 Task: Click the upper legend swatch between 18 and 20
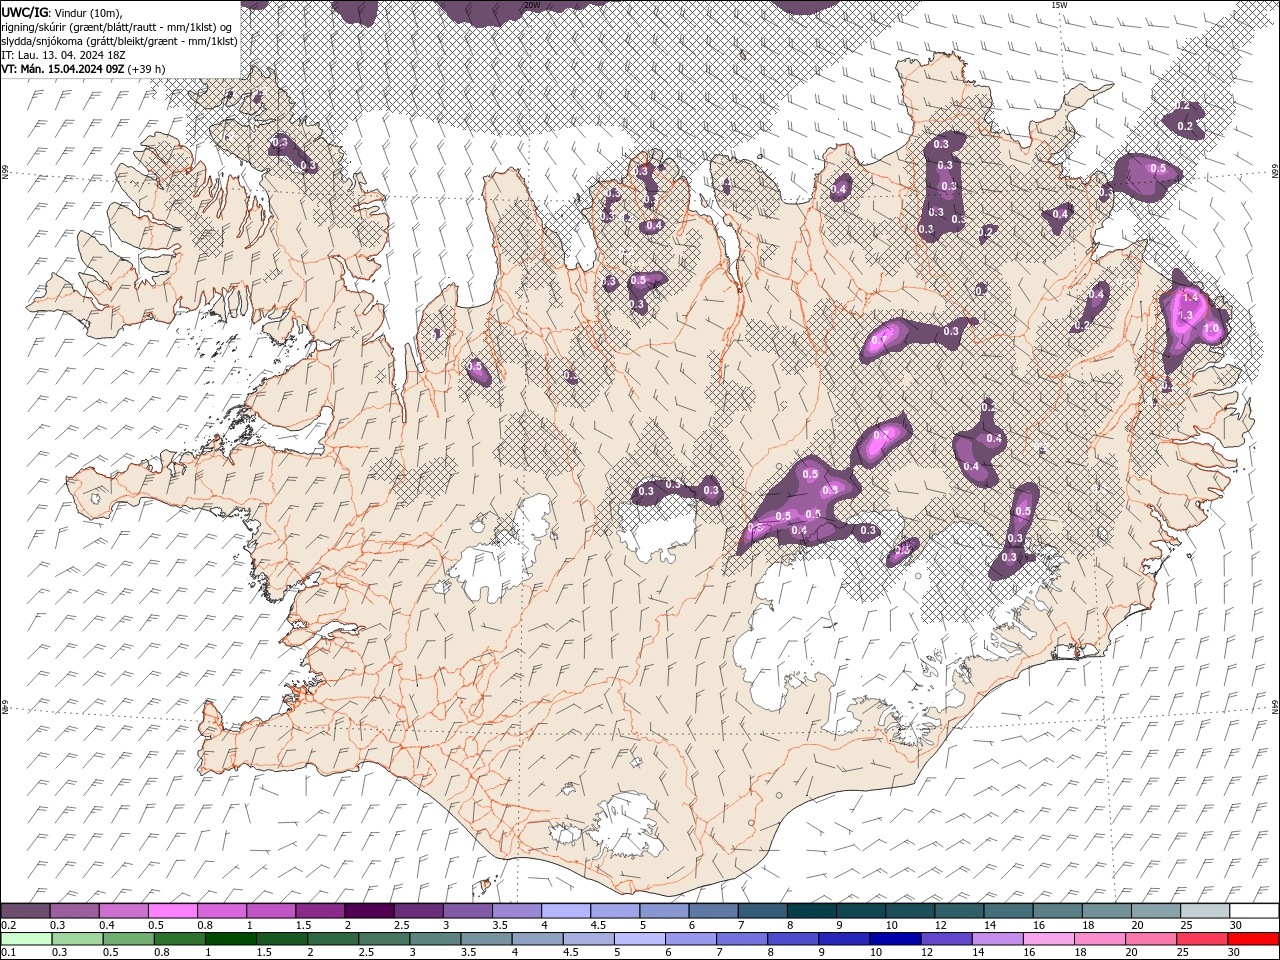tap(1107, 911)
